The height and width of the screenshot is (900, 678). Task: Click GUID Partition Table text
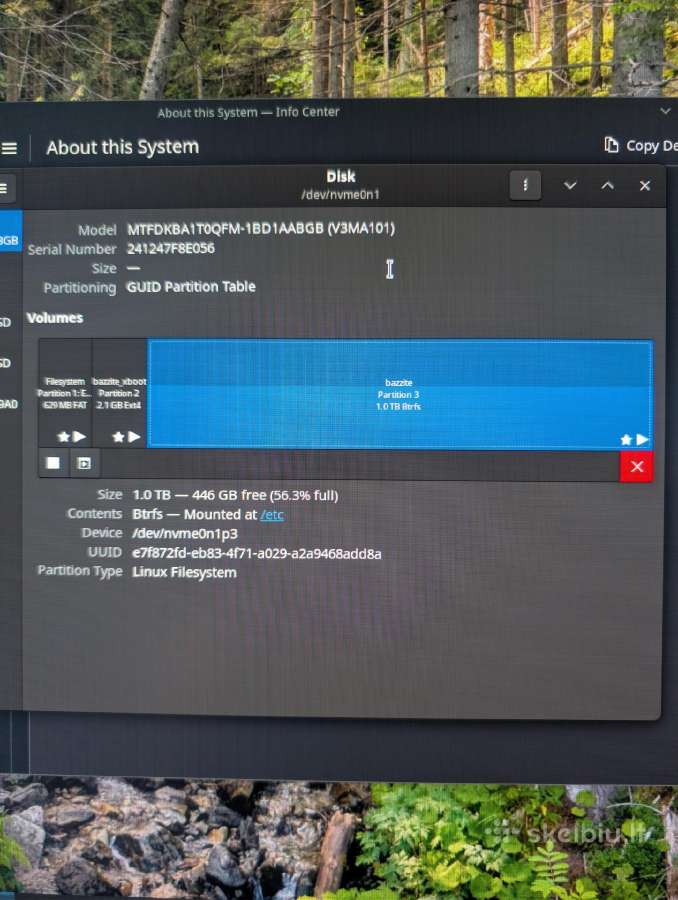click(x=191, y=286)
